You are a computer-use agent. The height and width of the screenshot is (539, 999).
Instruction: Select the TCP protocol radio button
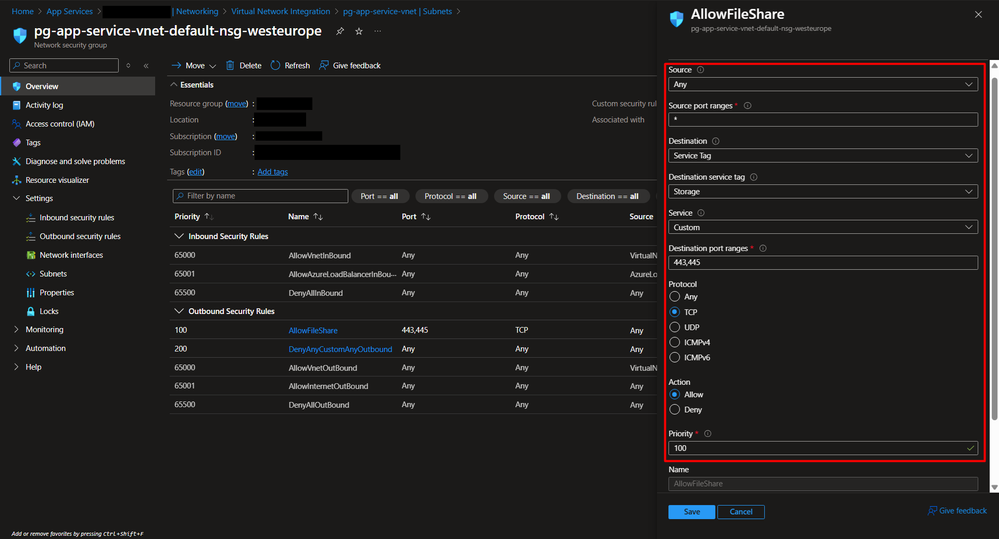pos(675,312)
